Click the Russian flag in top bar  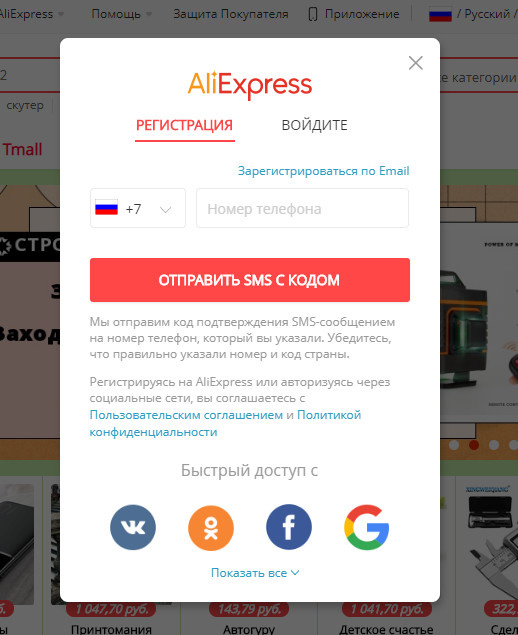[440, 14]
